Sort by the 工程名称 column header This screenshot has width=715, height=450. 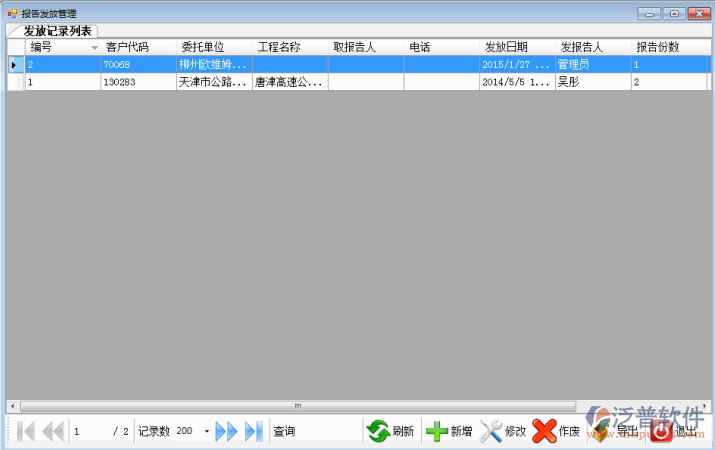click(290, 47)
